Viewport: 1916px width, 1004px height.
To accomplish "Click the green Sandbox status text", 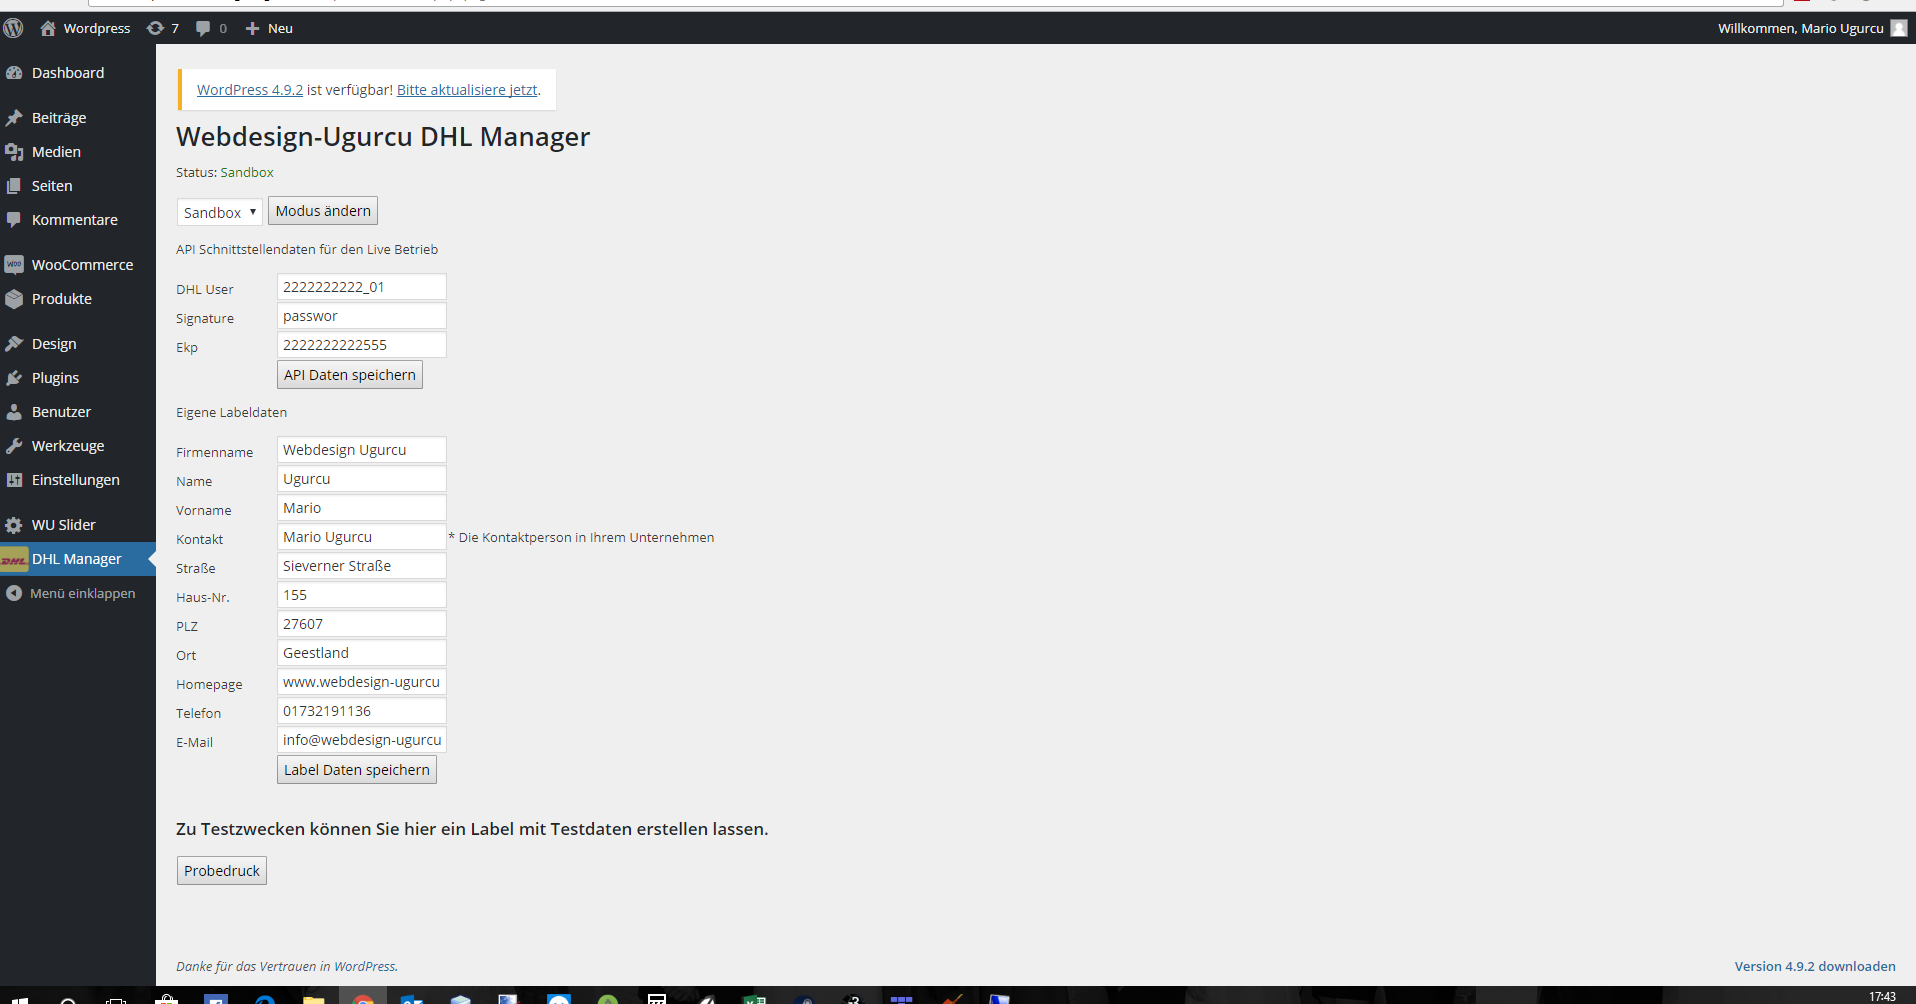I will click(x=247, y=172).
